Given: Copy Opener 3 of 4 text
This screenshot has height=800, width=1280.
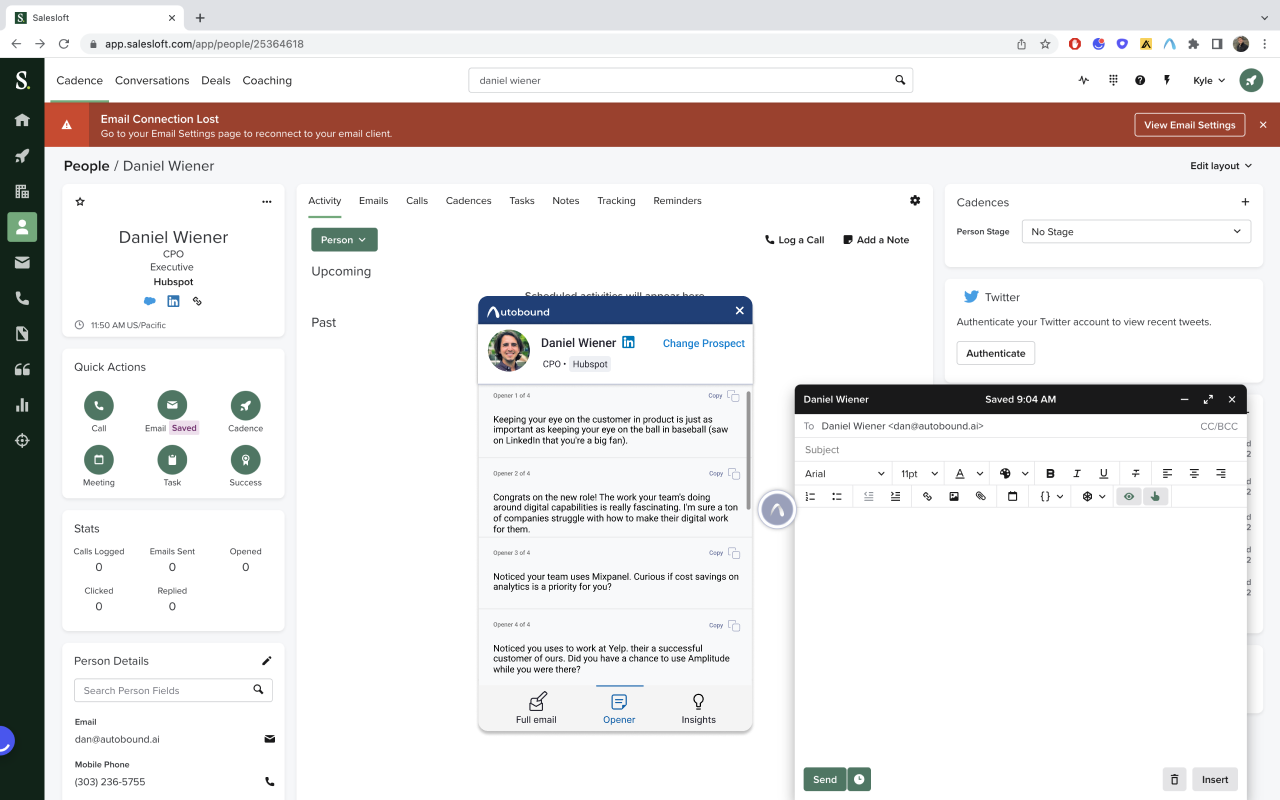Looking at the screenshot, I should click(725, 553).
